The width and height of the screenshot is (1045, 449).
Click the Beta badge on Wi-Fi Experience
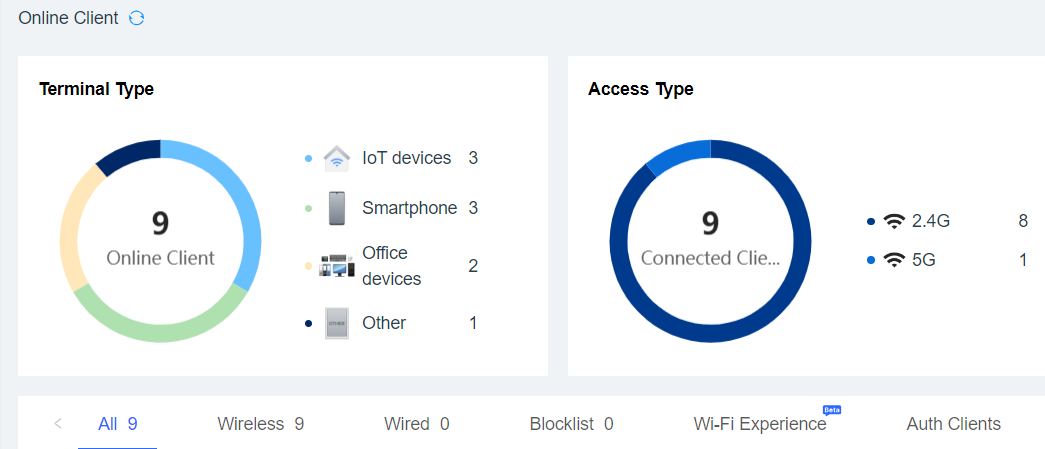pos(831,410)
